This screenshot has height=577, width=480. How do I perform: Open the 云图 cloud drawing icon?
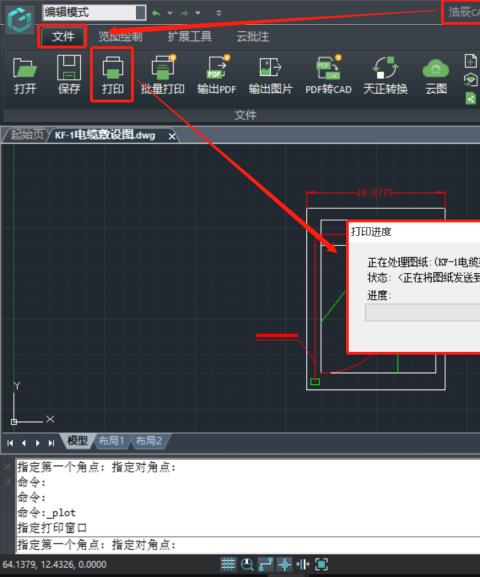pos(436,75)
